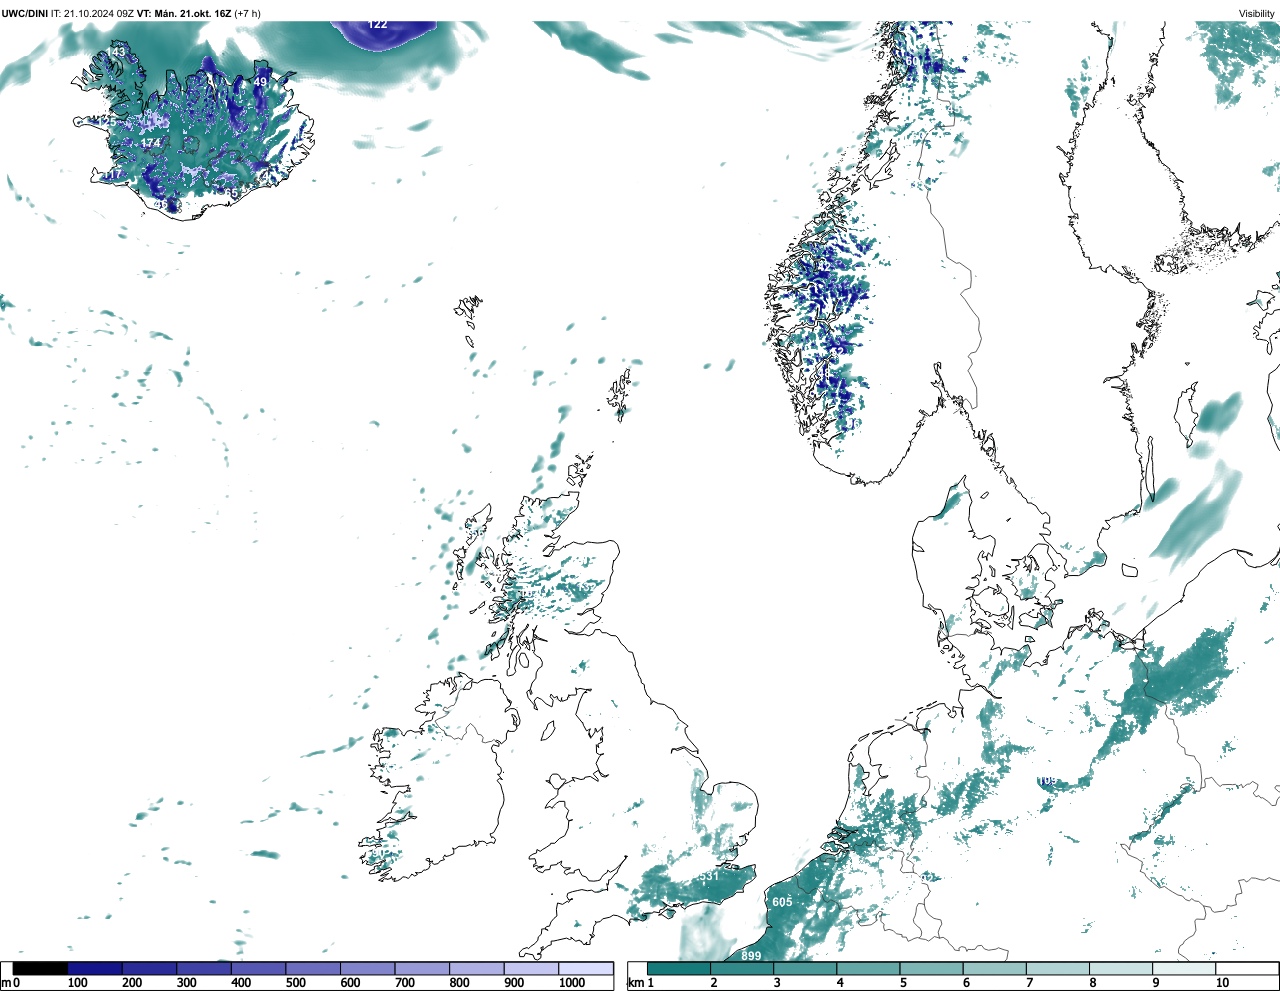The width and height of the screenshot is (1280, 991).
Task: Click the dark teal 1–2 km legend swatch
Action: click(679, 968)
